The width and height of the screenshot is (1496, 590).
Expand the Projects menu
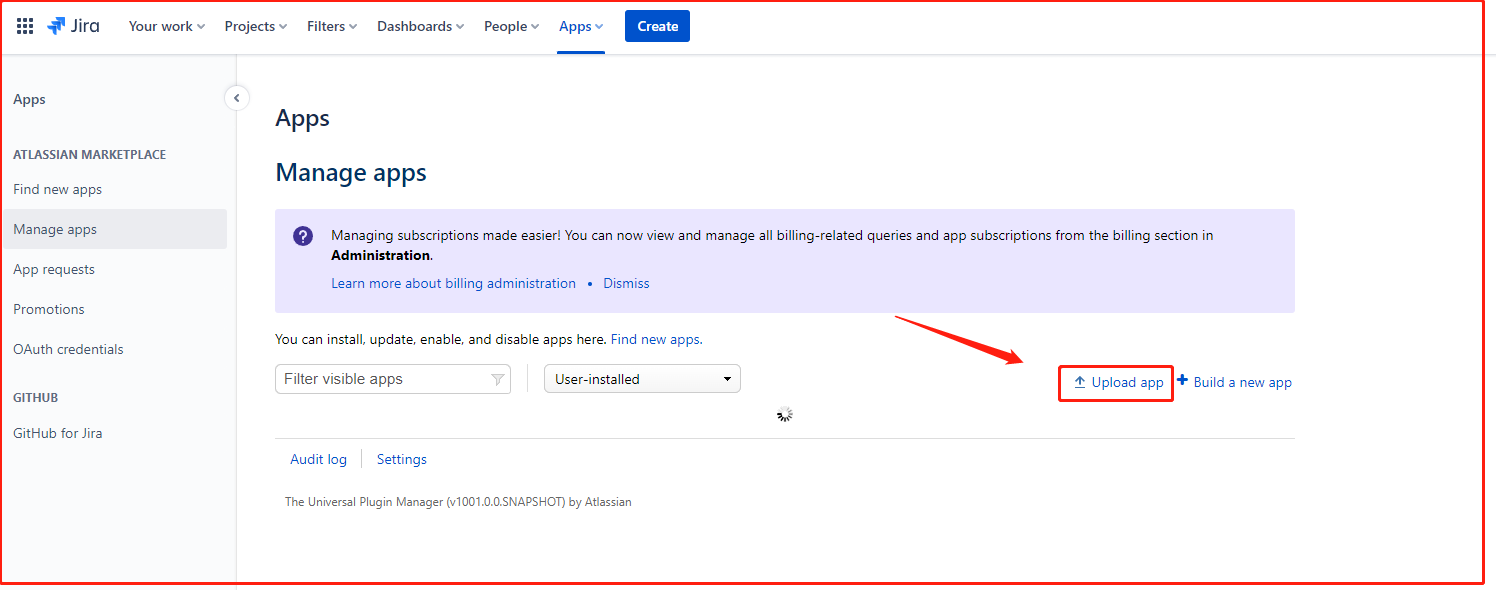click(x=256, y=26)
